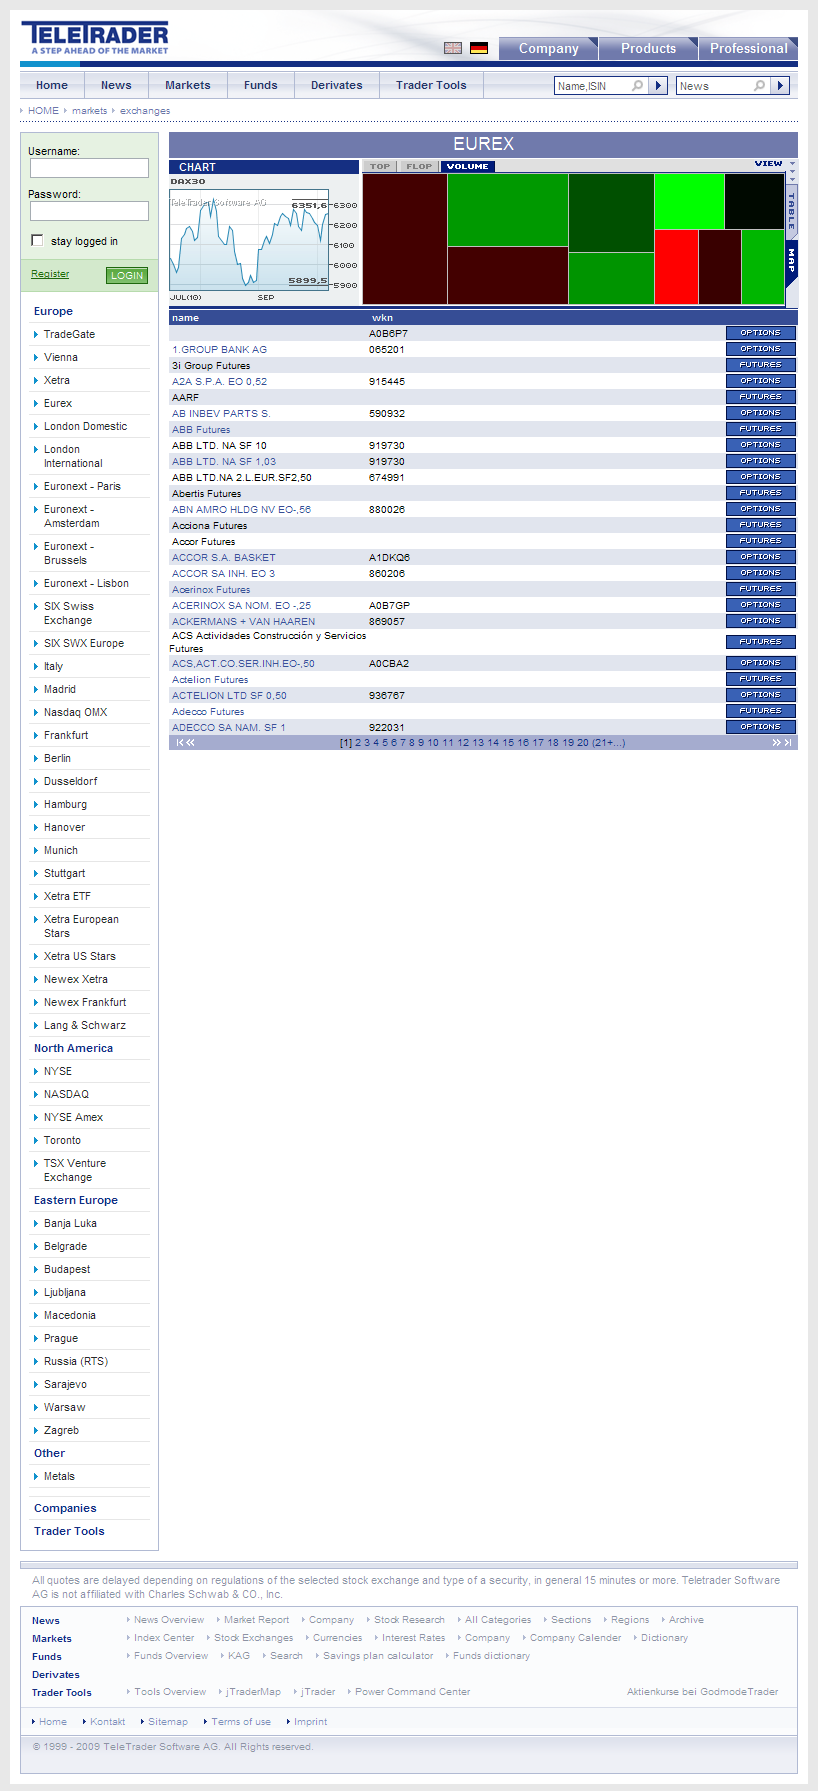Click the markets breadcrumb link
This screenshot has height=1791, width=818.
click(x=89, y=111)
